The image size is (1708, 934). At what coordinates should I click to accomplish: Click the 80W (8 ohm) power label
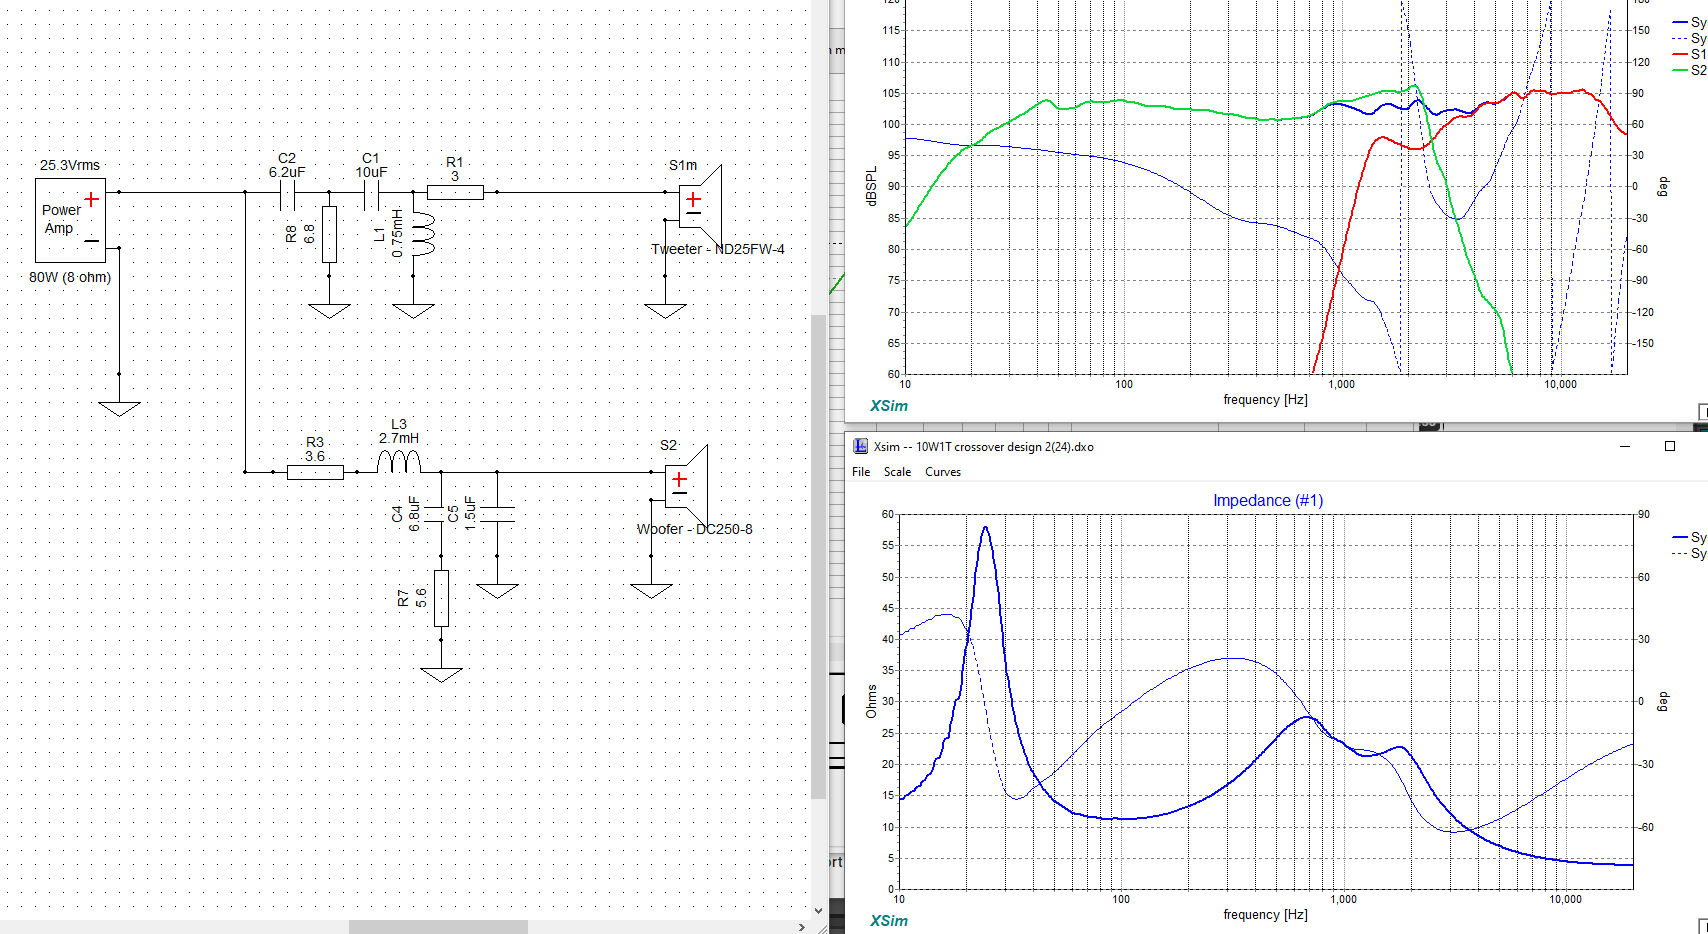(70, 277)
